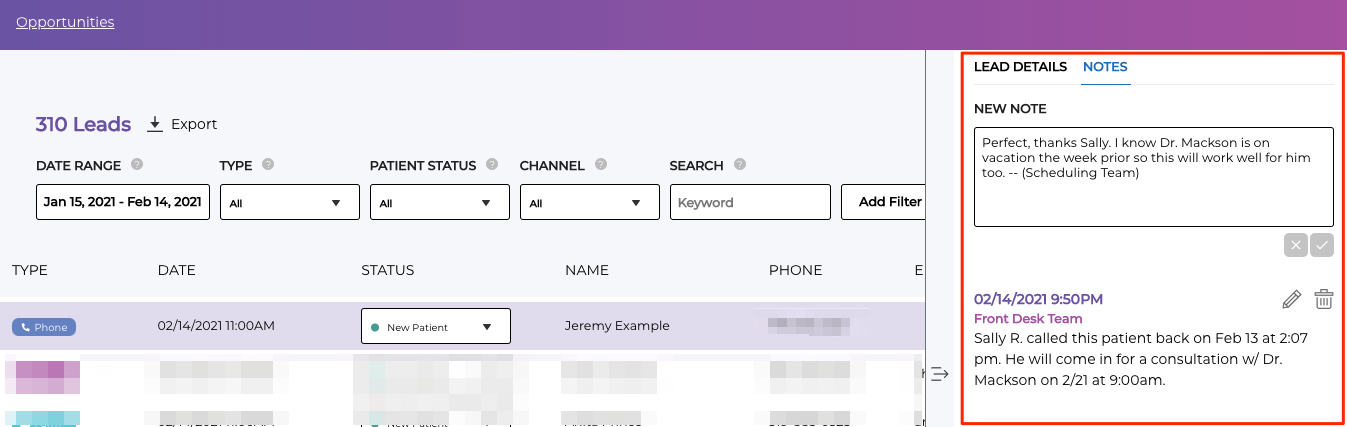Viewport: 1347px width, 427px height.
Task: Collapse side panel with arrow icon
Action: point(939,374)
